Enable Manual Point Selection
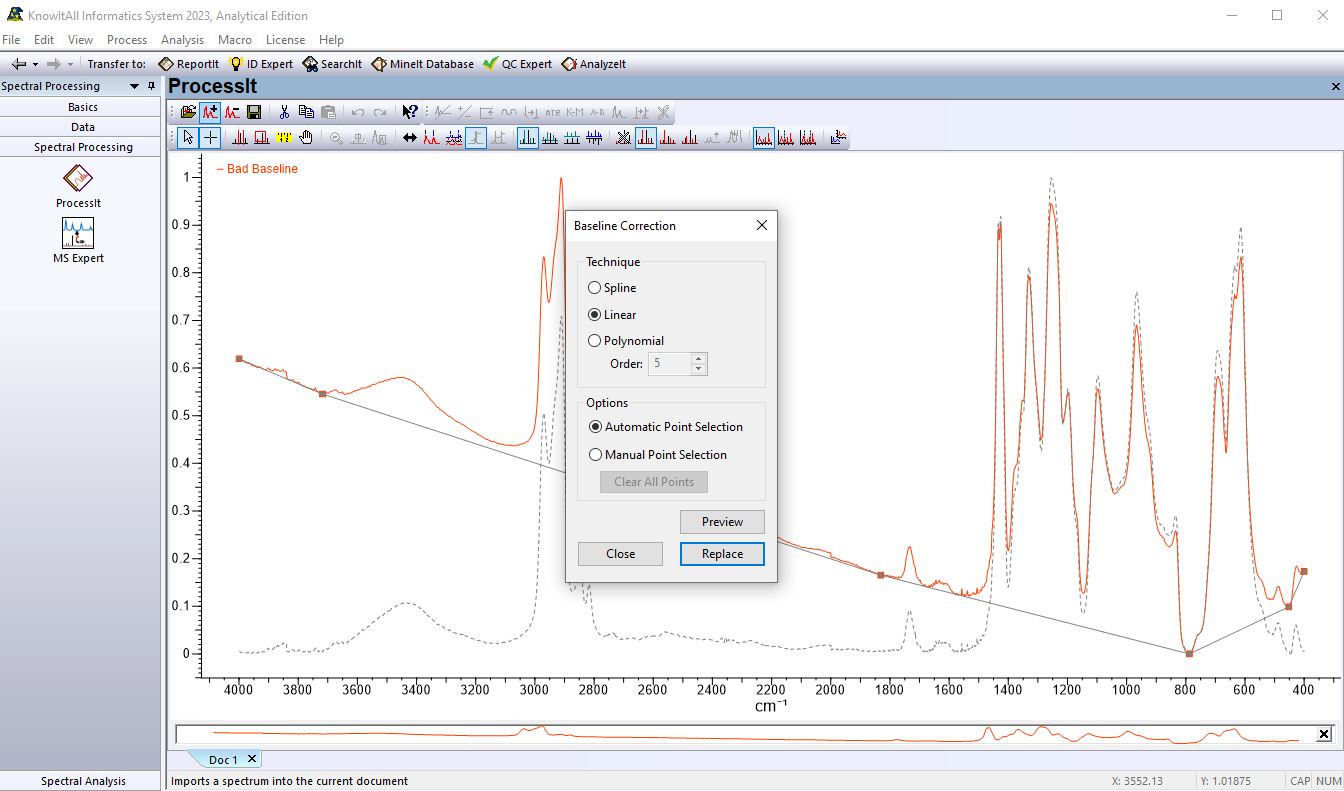Viewport: 1344px width, 791px height. coord(596,455)
